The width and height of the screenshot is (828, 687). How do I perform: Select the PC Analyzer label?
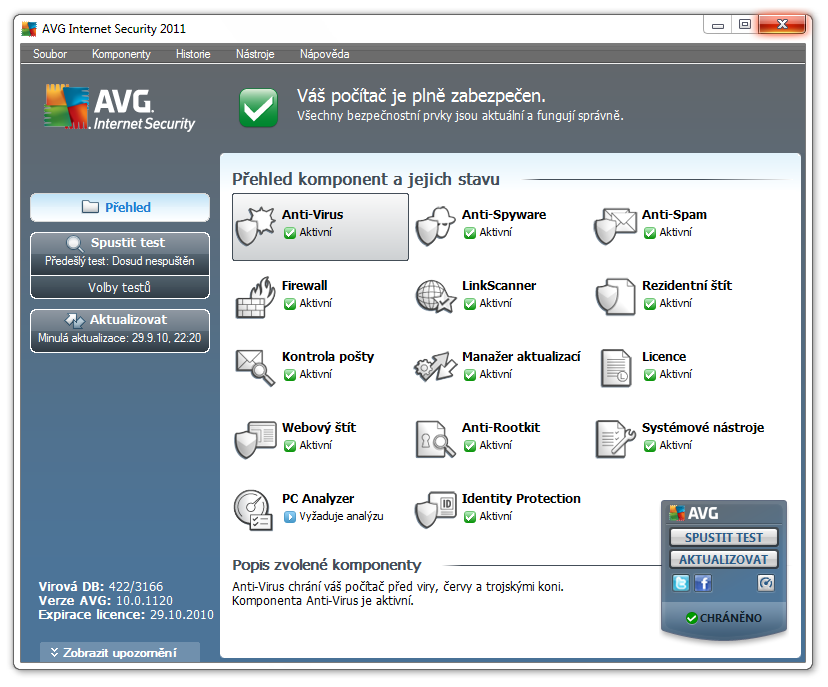318,498
